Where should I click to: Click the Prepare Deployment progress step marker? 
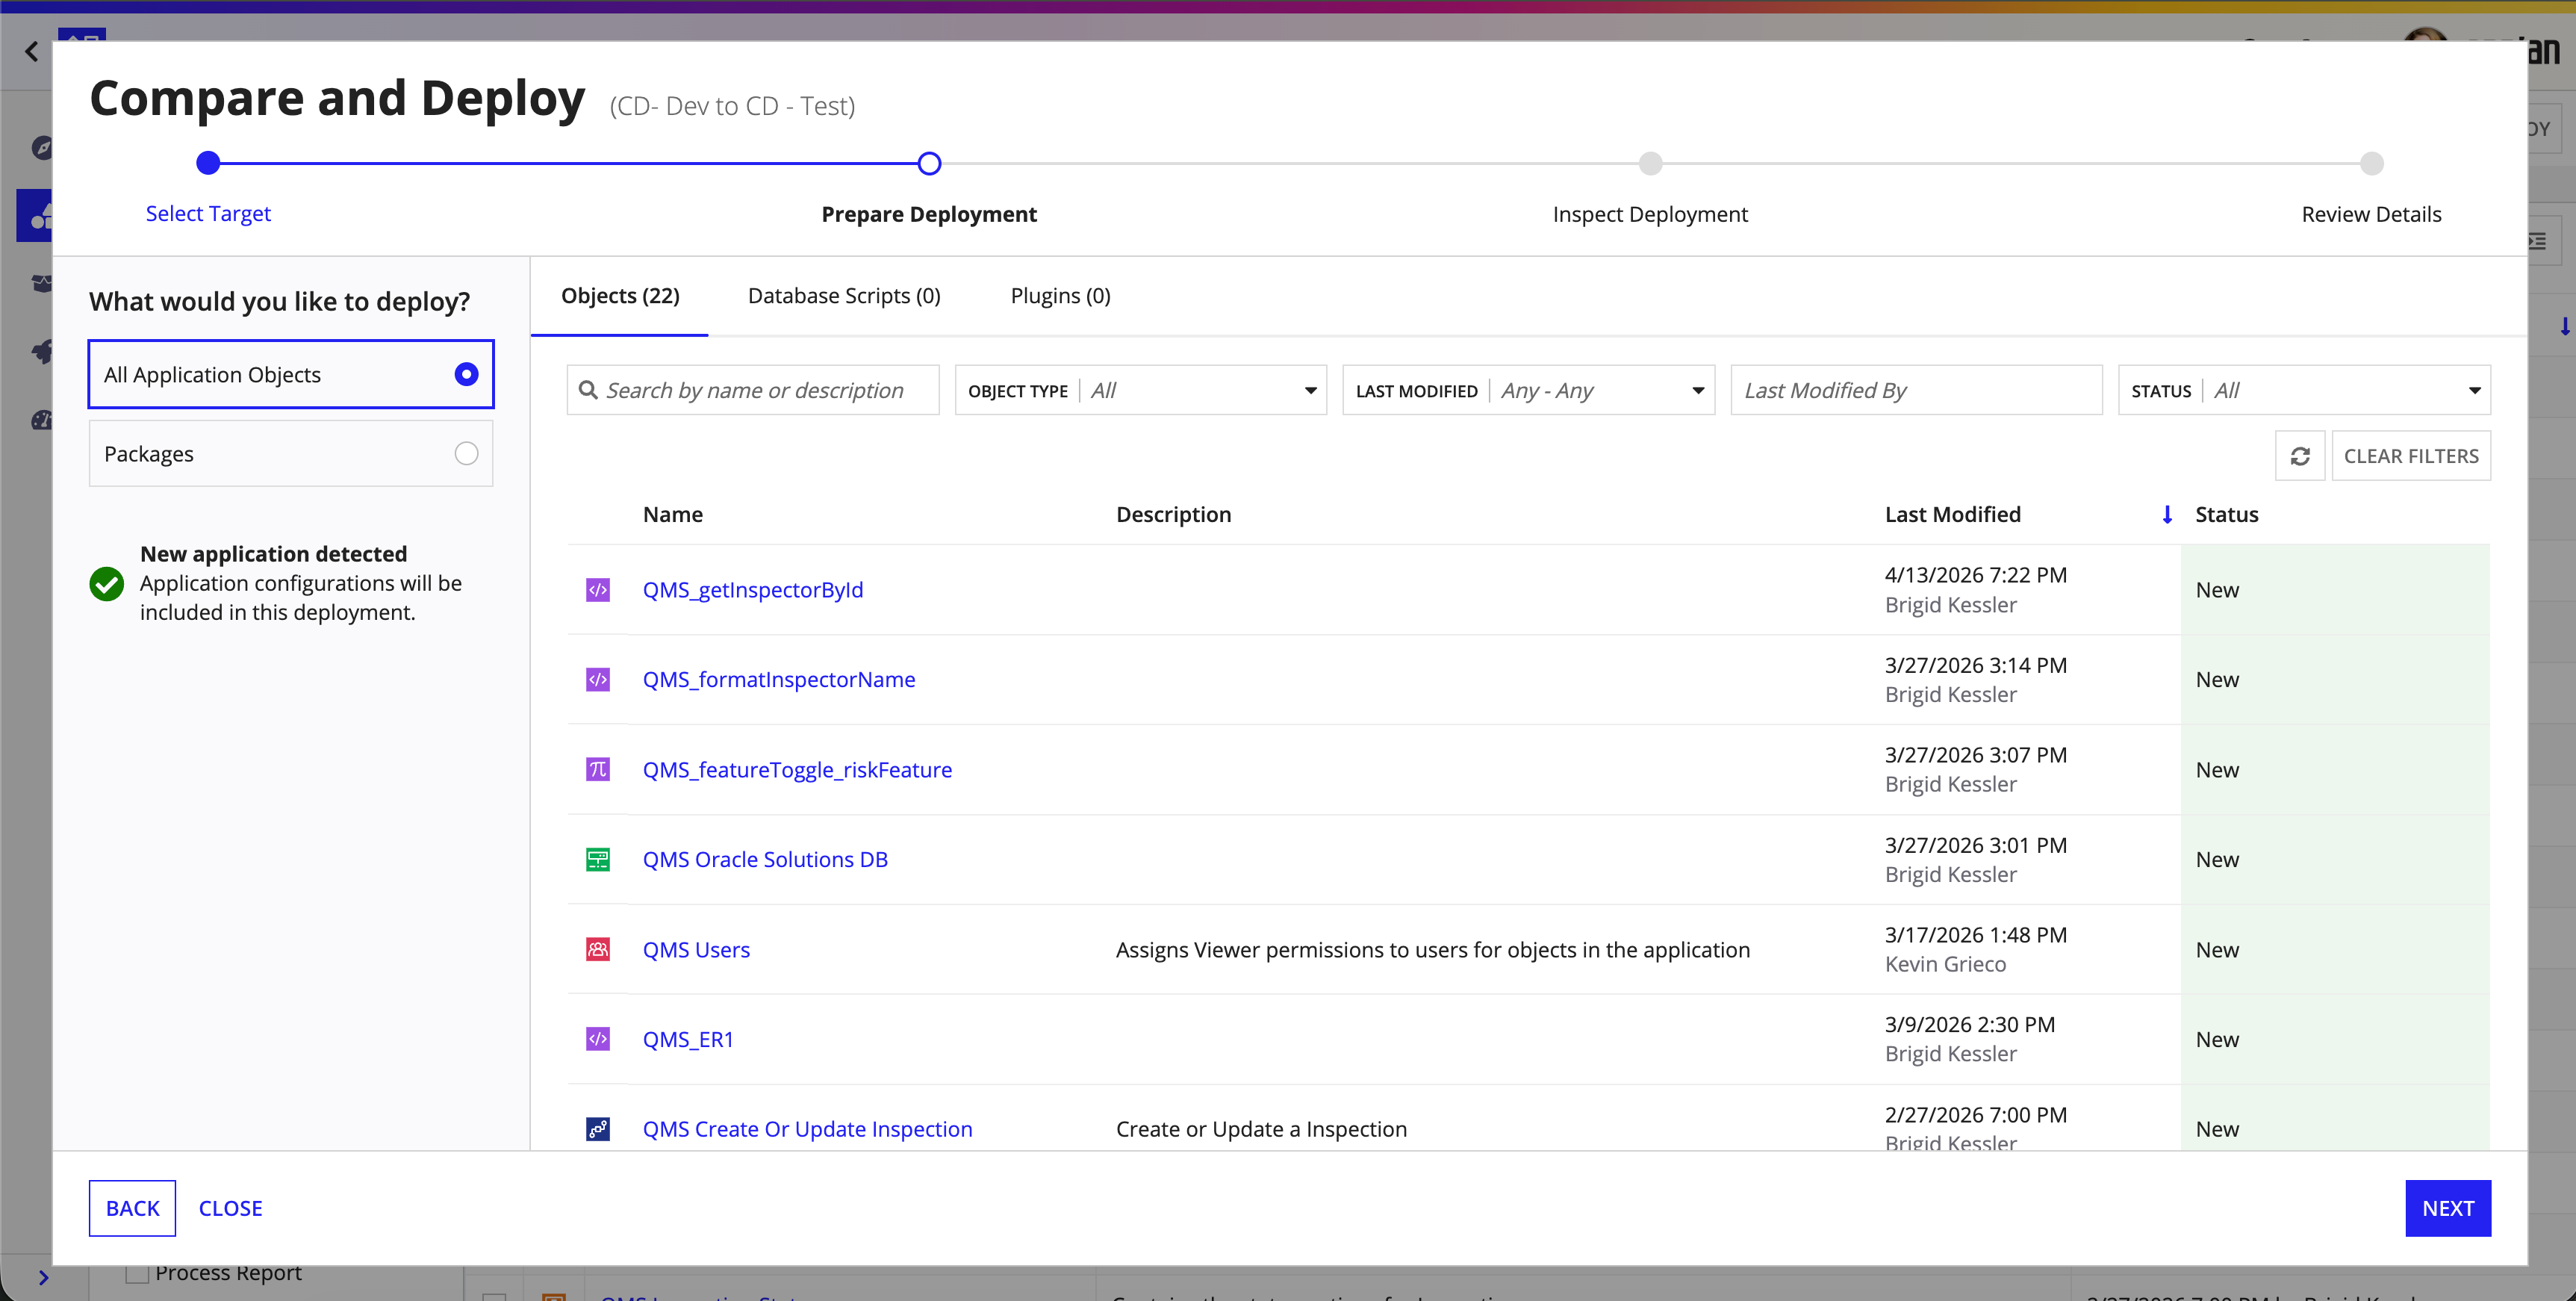(x=929, y=164)
